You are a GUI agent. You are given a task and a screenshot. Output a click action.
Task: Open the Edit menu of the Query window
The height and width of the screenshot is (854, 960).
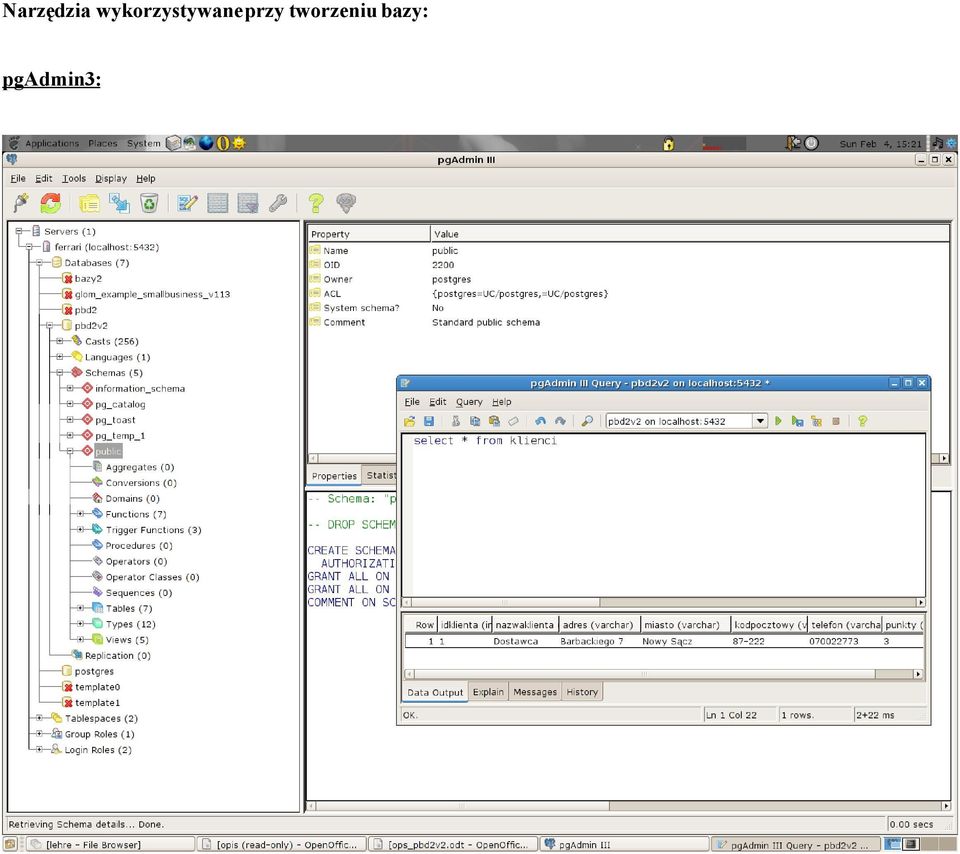tap(437, 402)
